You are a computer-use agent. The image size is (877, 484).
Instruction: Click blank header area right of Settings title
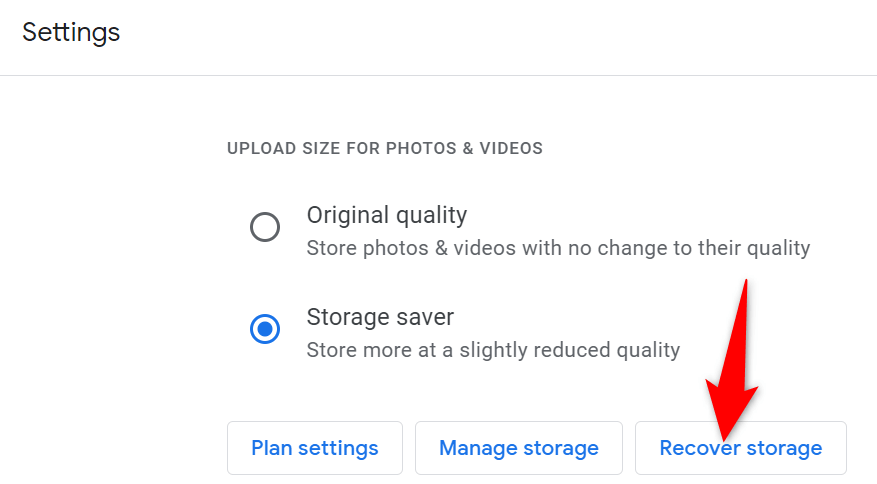(x=500, y=32)
